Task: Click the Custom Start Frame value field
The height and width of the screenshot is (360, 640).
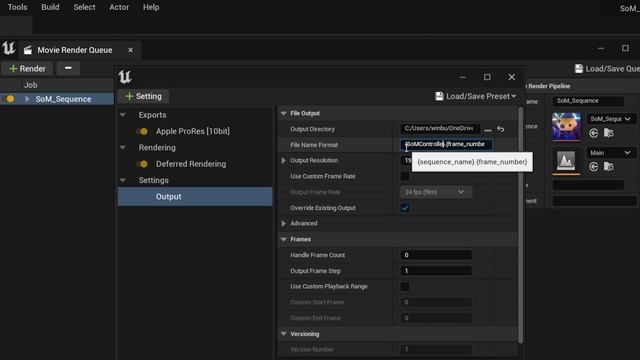Action: click(x=436, y=302)
